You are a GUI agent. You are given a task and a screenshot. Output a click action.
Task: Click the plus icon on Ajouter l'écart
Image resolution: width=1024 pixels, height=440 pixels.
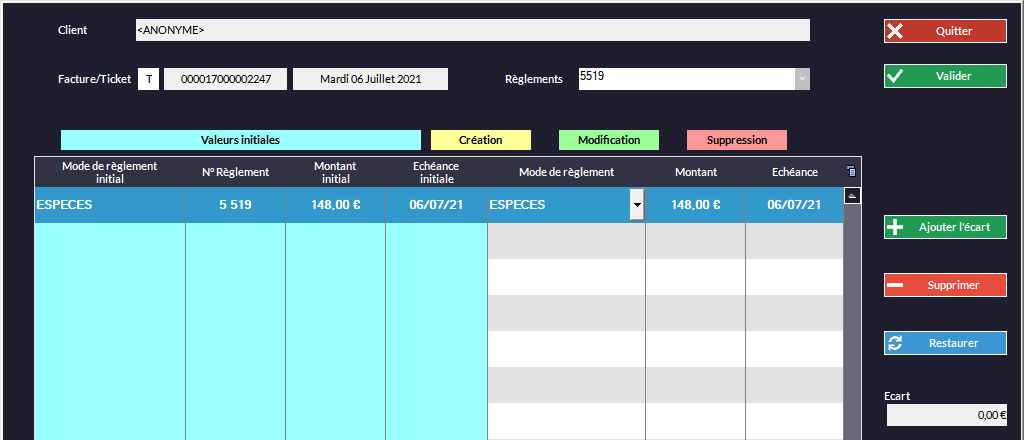[895, 227]
